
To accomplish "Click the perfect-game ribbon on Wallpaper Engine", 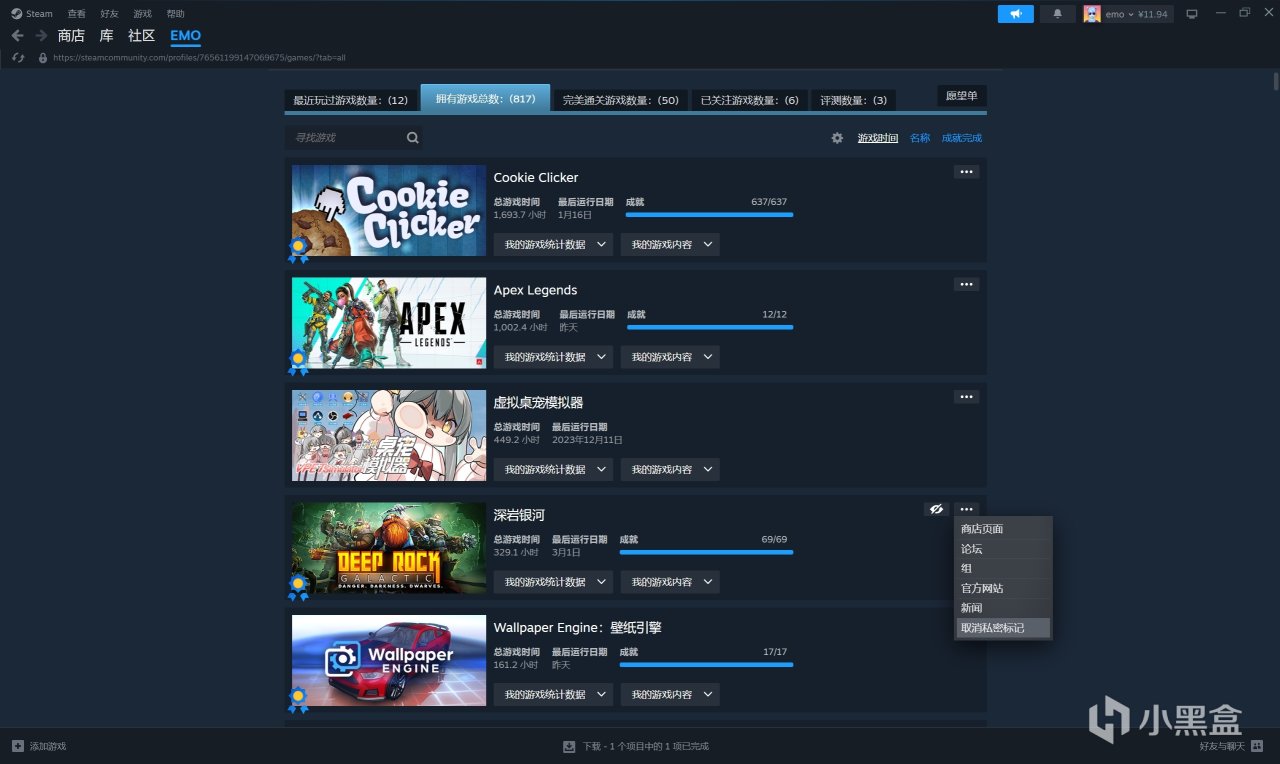I will pyautogui.click(x=298, y=699).
